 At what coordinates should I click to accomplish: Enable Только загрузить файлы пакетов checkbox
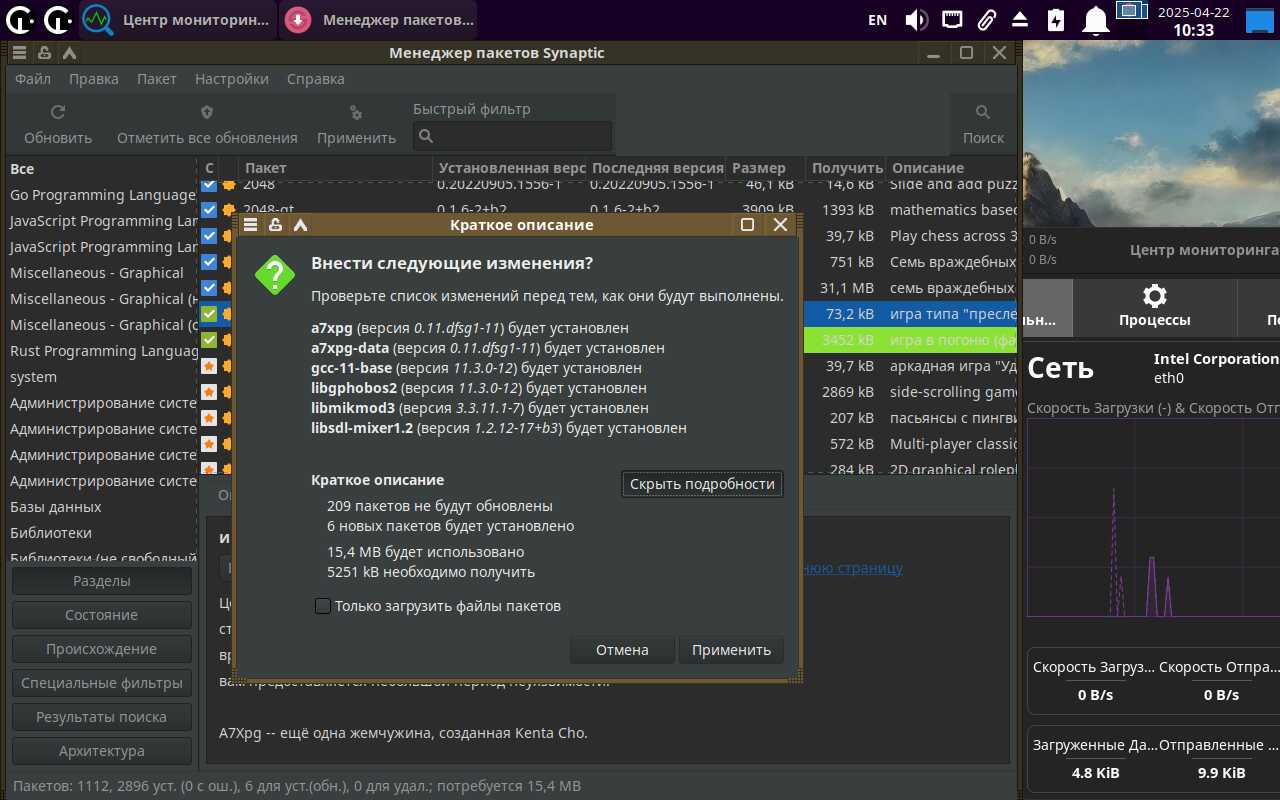pyautogui.click(x=323, y=606)
